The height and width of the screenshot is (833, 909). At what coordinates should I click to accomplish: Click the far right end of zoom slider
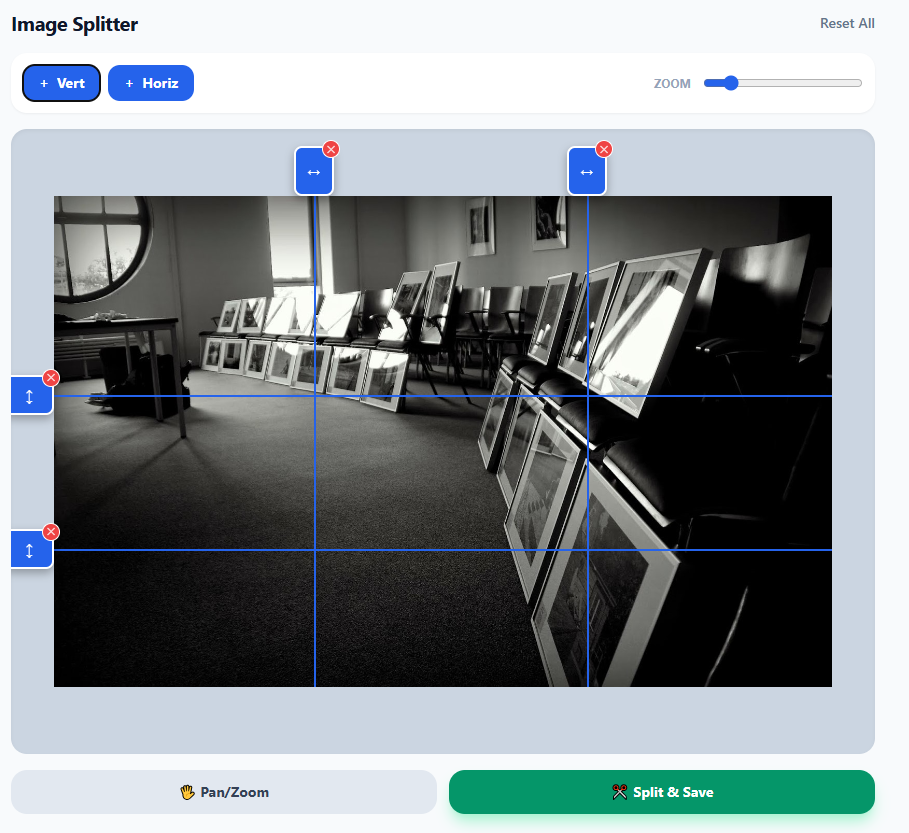pos(860,83)
